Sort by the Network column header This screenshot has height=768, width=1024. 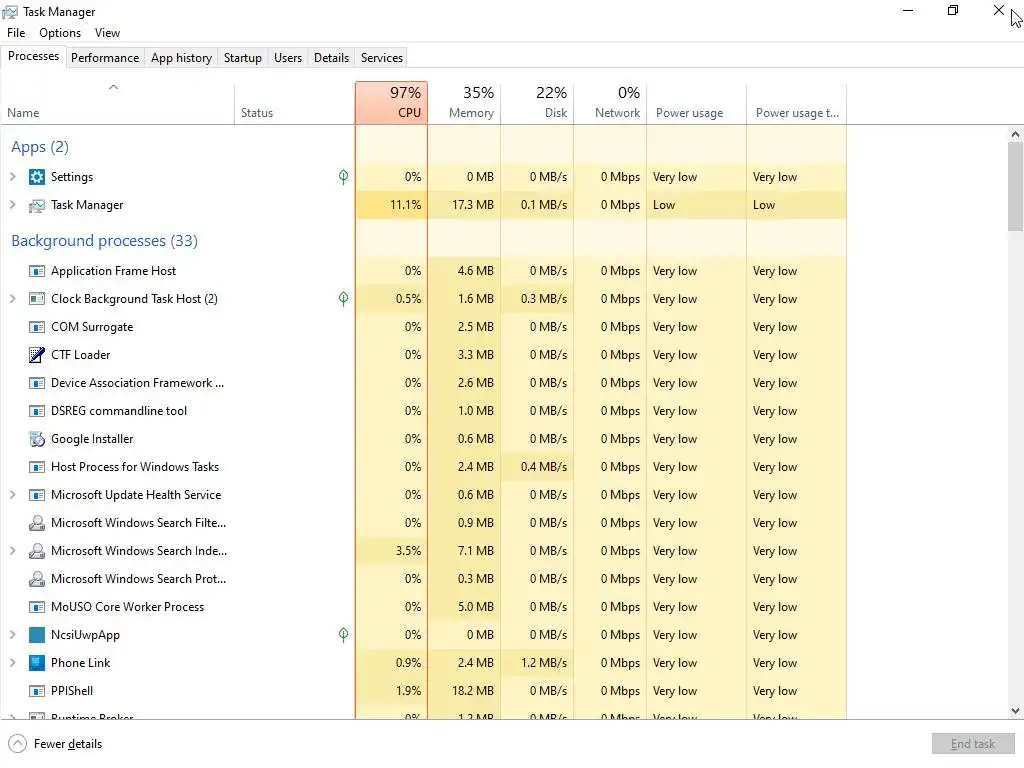610,103
